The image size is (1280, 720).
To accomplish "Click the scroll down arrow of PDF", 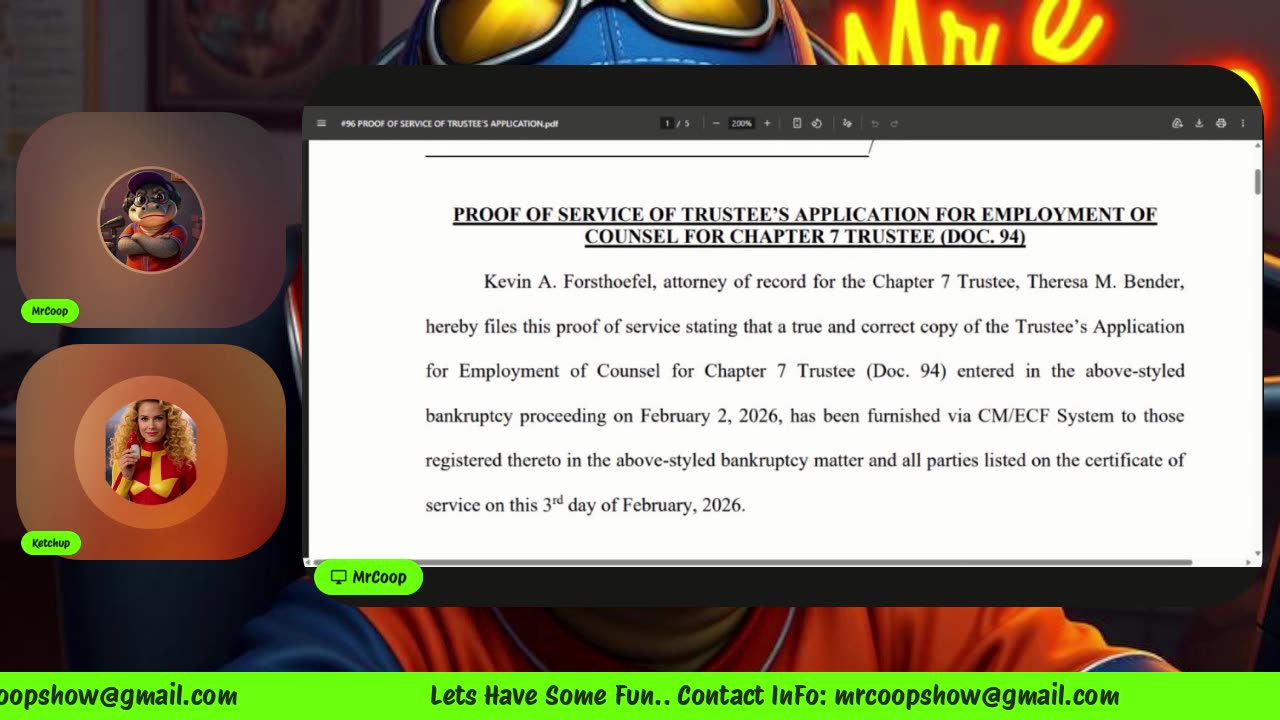I will tap(1257, 553).
